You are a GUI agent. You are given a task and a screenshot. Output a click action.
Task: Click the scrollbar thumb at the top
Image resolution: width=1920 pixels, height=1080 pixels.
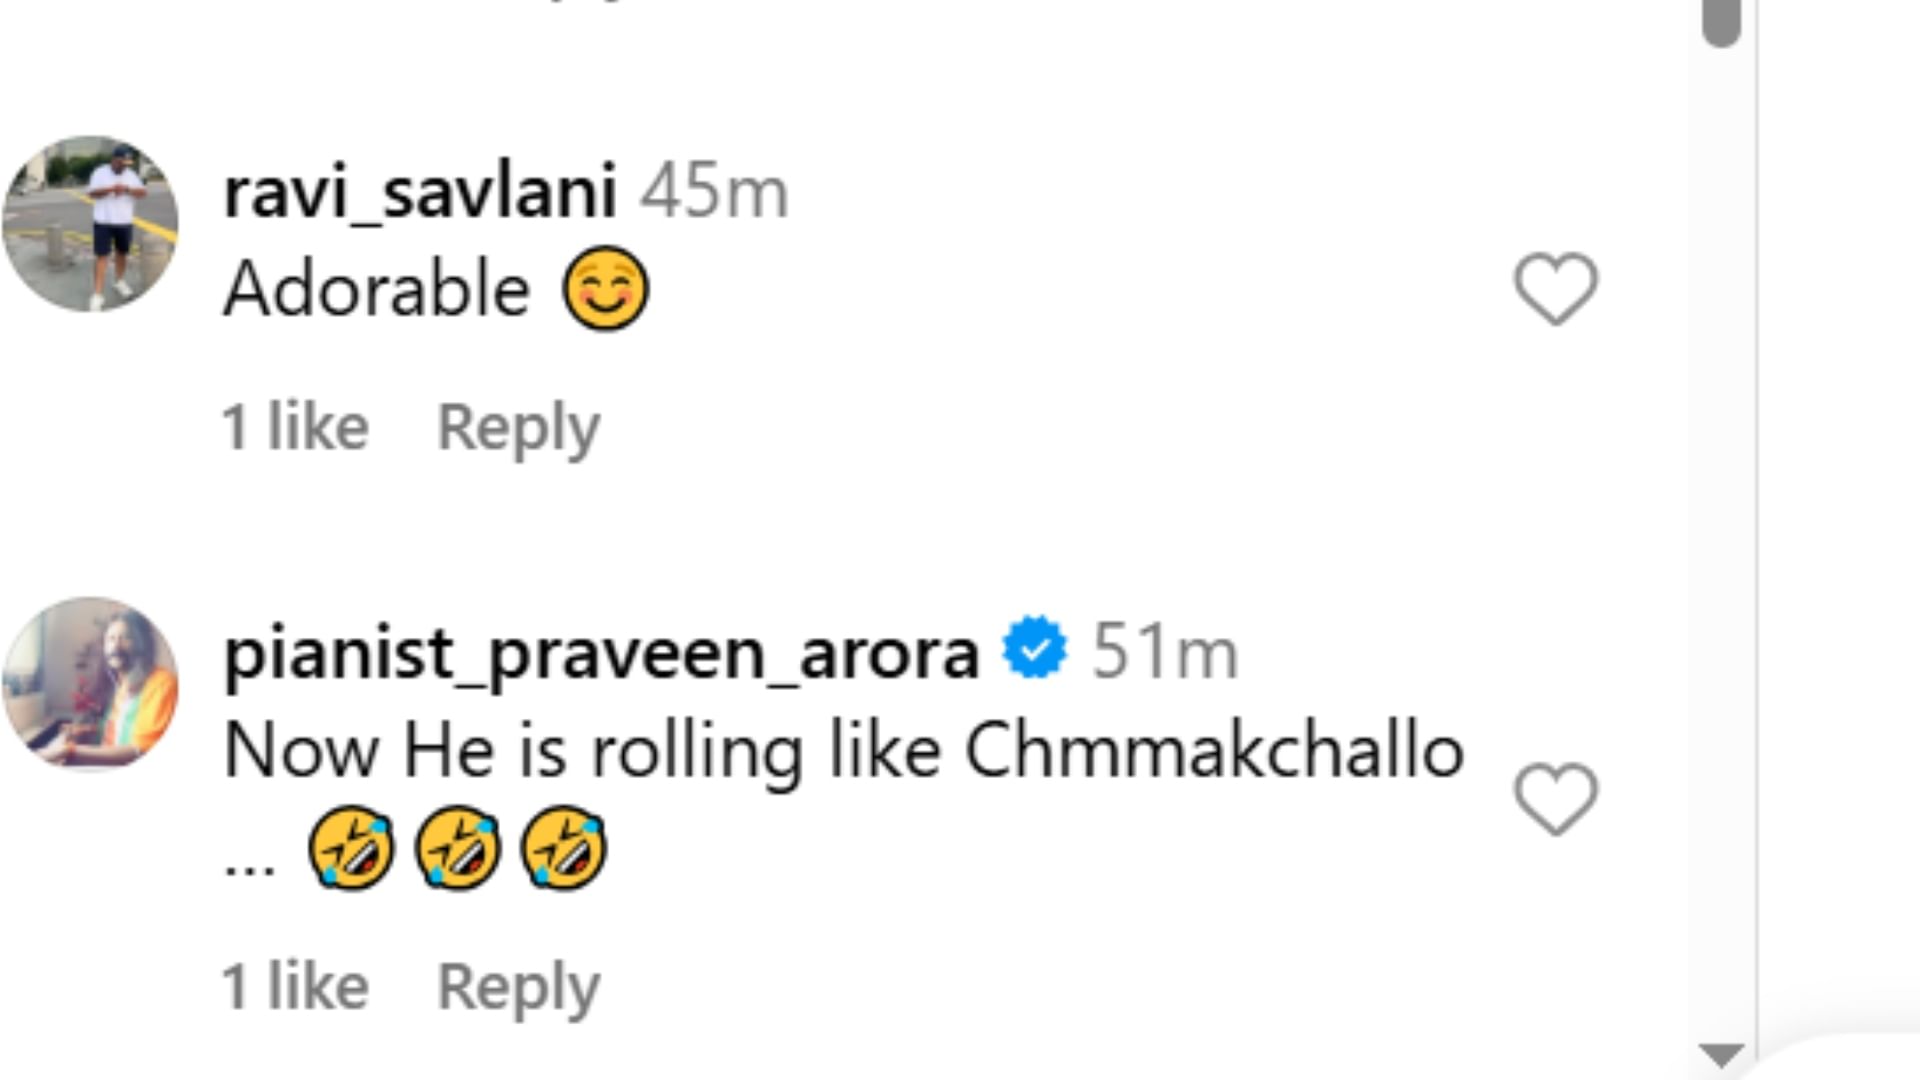1722,20
